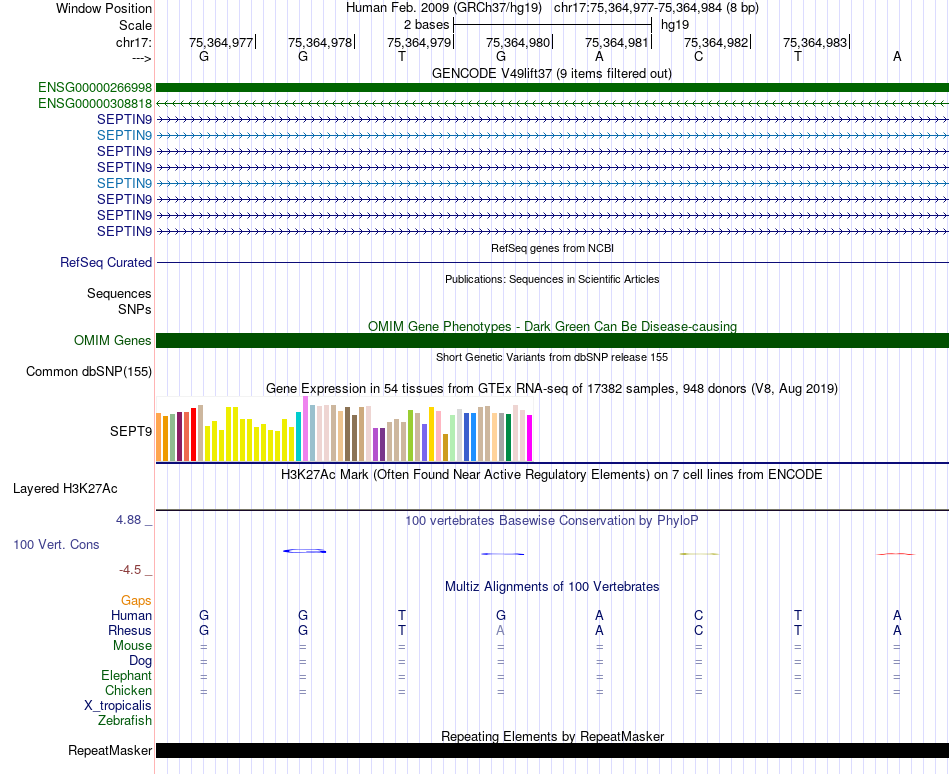Click the cyan bar in SEPT9 expression chart
The image size is (950, 774).
click(x=299, y=437)
